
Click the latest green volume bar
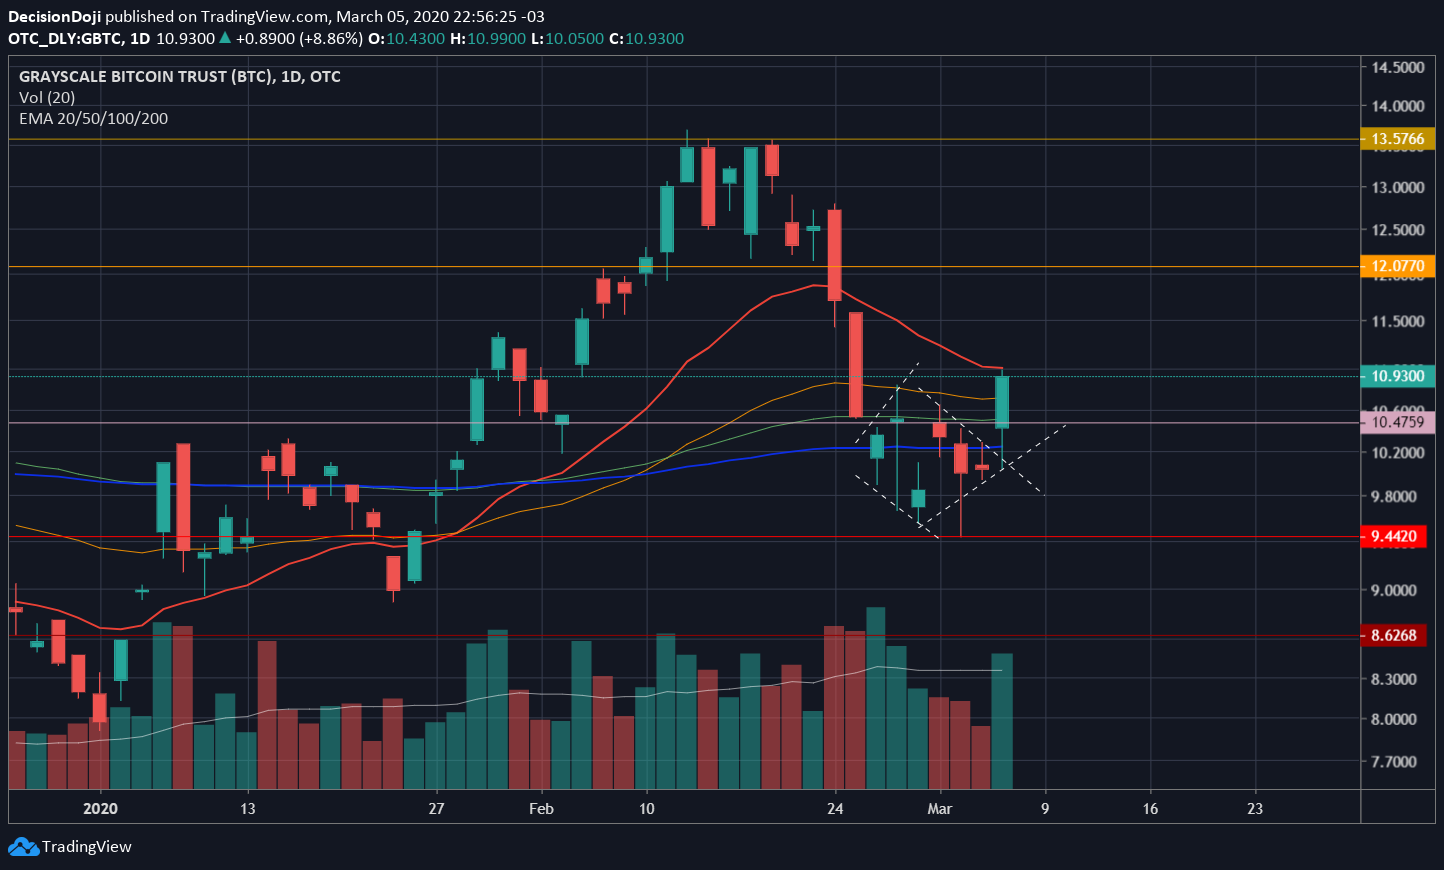[1002, 721]
